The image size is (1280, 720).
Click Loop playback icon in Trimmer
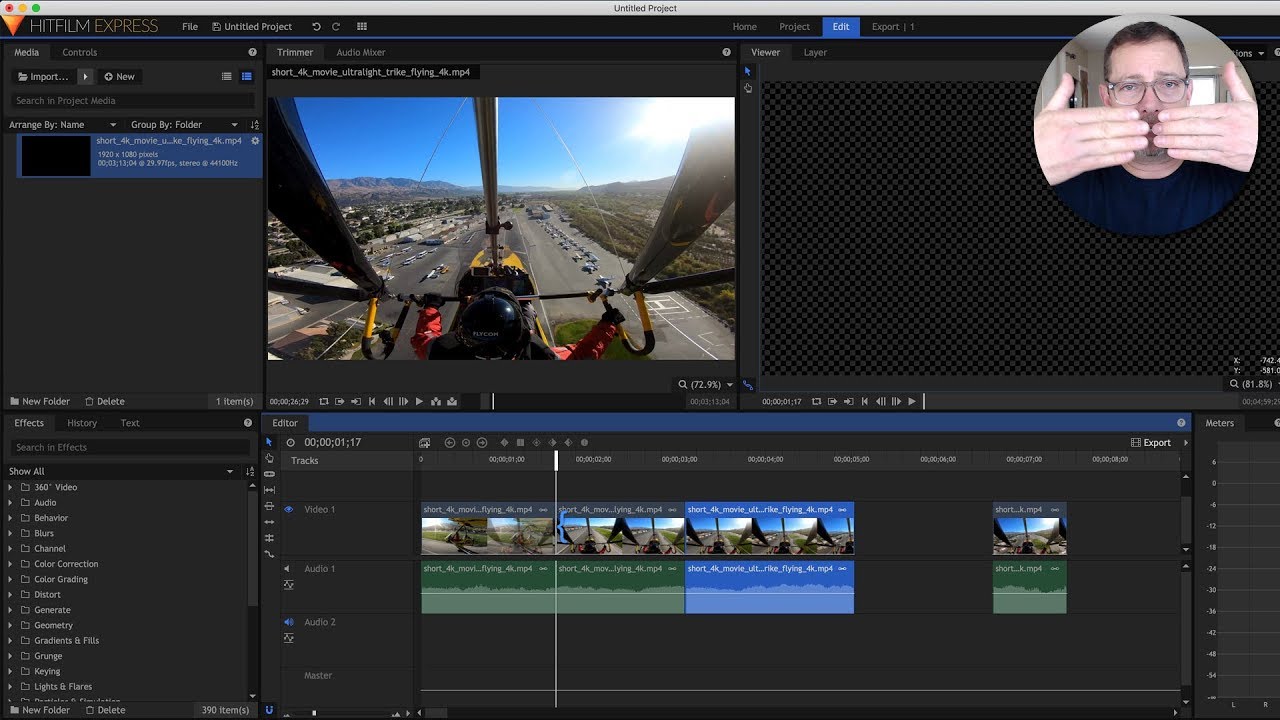click(324, 402)
